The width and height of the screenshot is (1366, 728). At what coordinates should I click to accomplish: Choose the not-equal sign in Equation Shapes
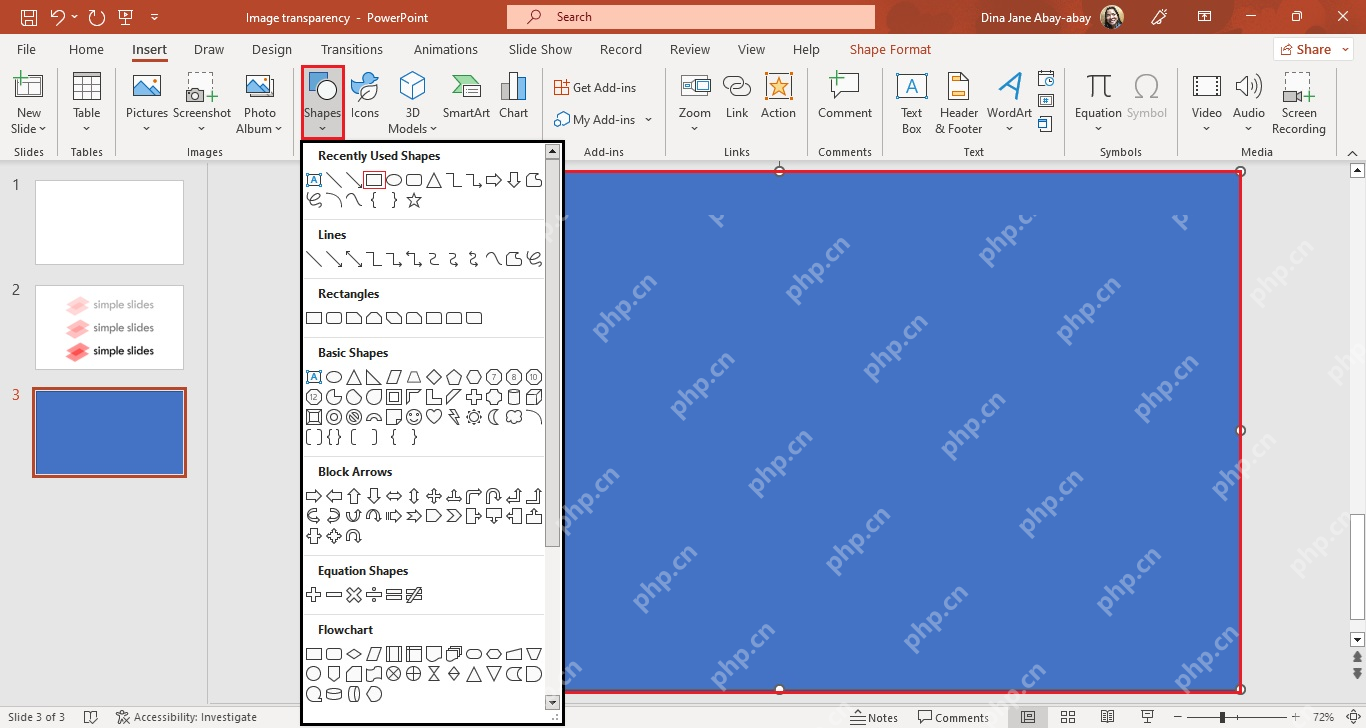[x=414, y=595]
